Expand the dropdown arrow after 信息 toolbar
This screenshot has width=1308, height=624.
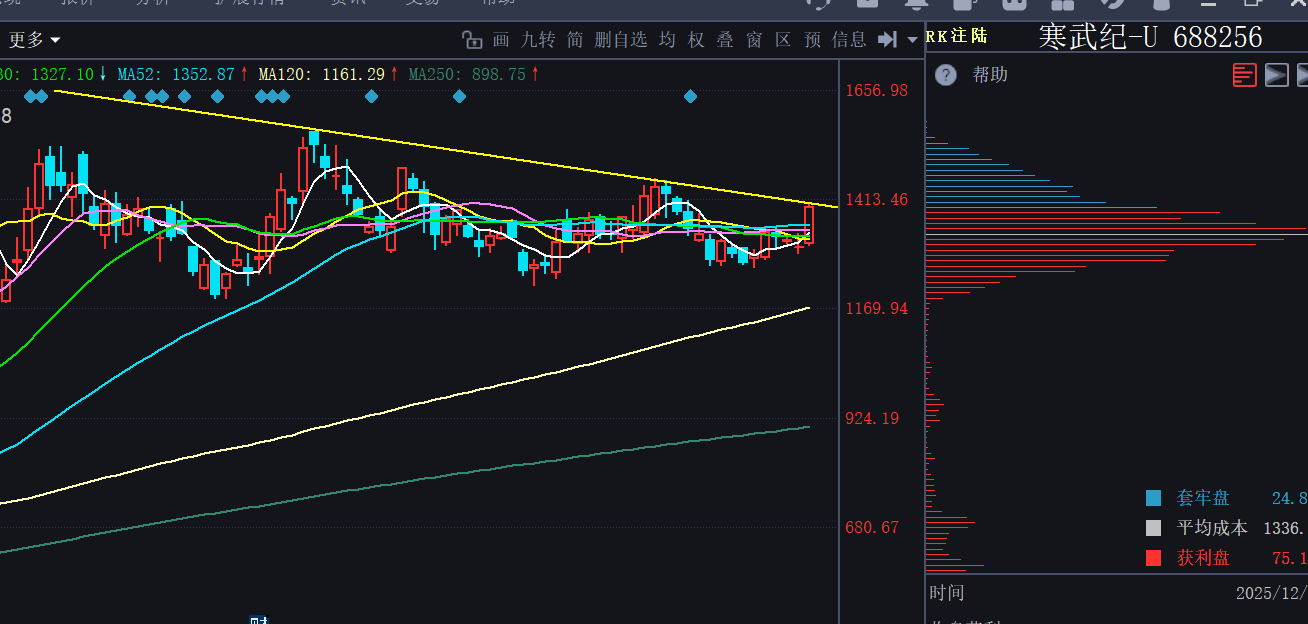tap(911, 40)
